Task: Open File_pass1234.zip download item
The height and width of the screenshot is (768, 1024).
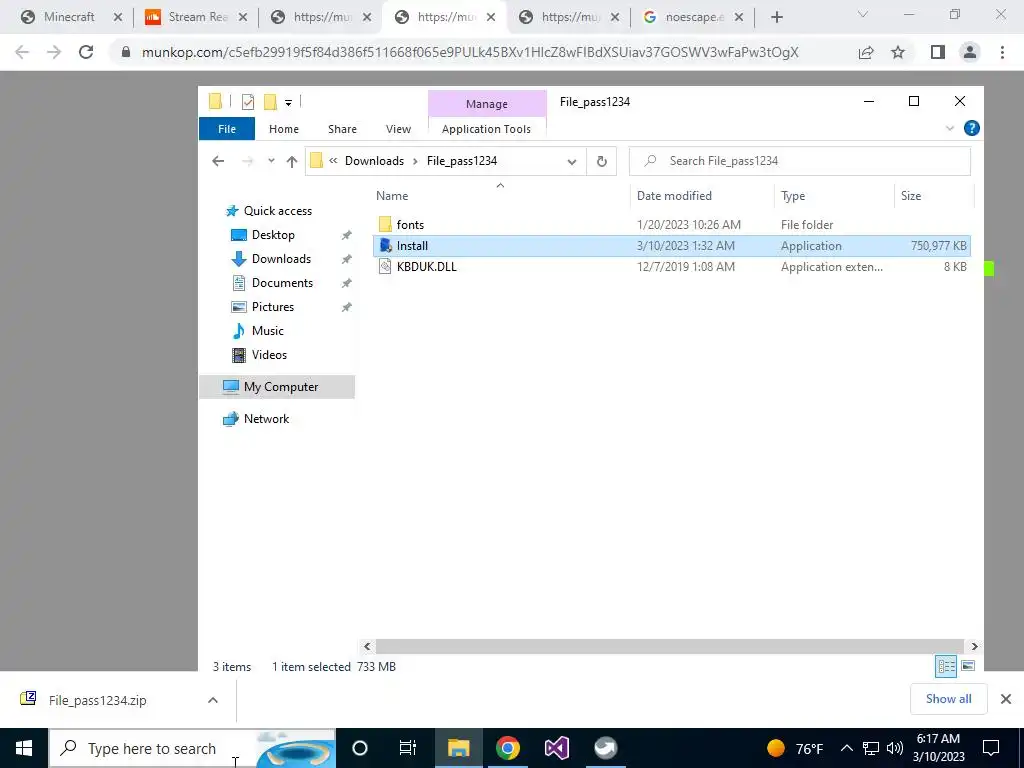Action: (x=97, y=700)
